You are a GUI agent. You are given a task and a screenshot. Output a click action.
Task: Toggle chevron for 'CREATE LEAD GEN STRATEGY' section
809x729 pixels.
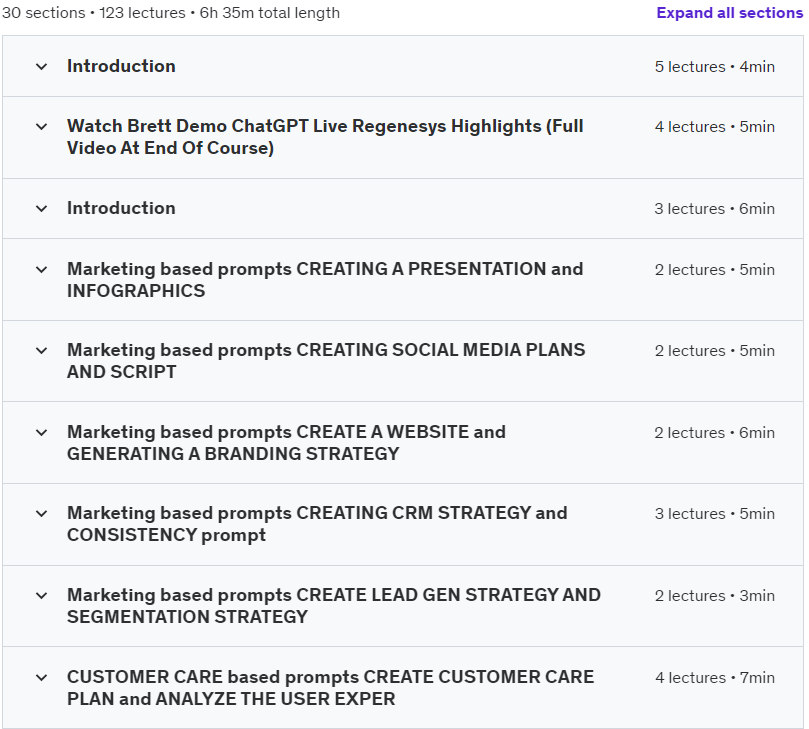[42, 595]
